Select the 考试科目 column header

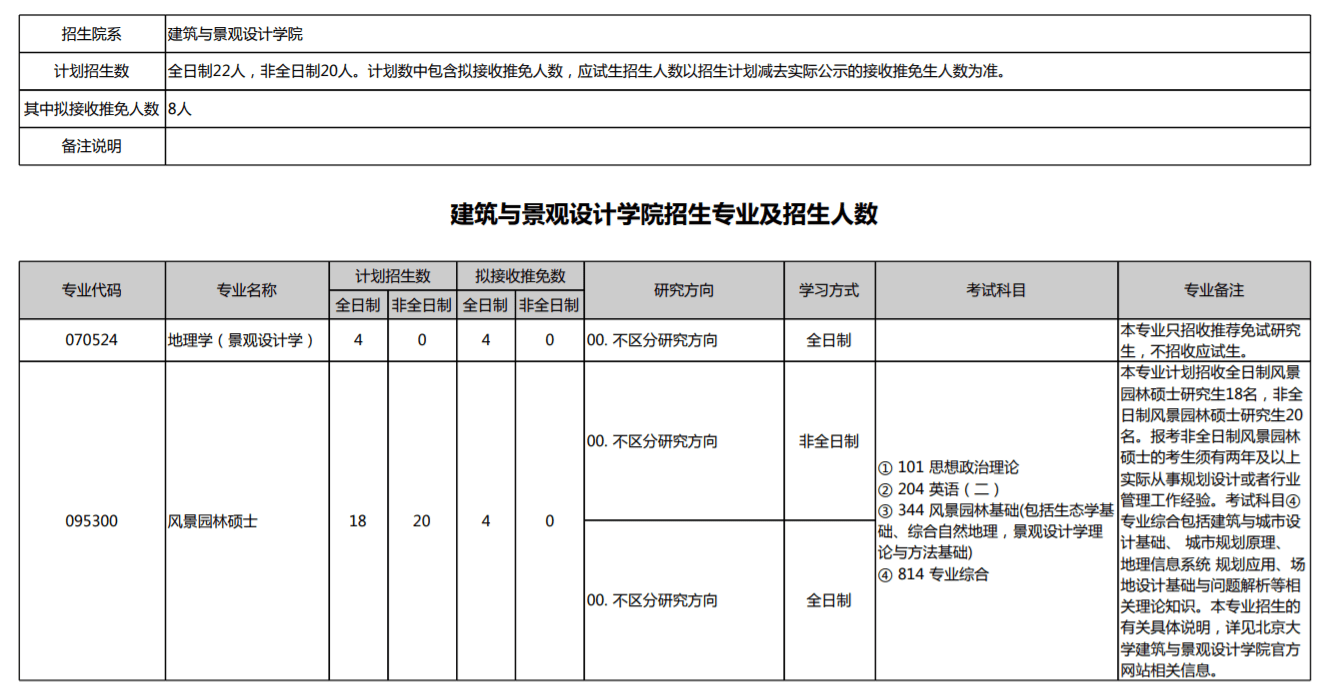[x=996, y=290]
